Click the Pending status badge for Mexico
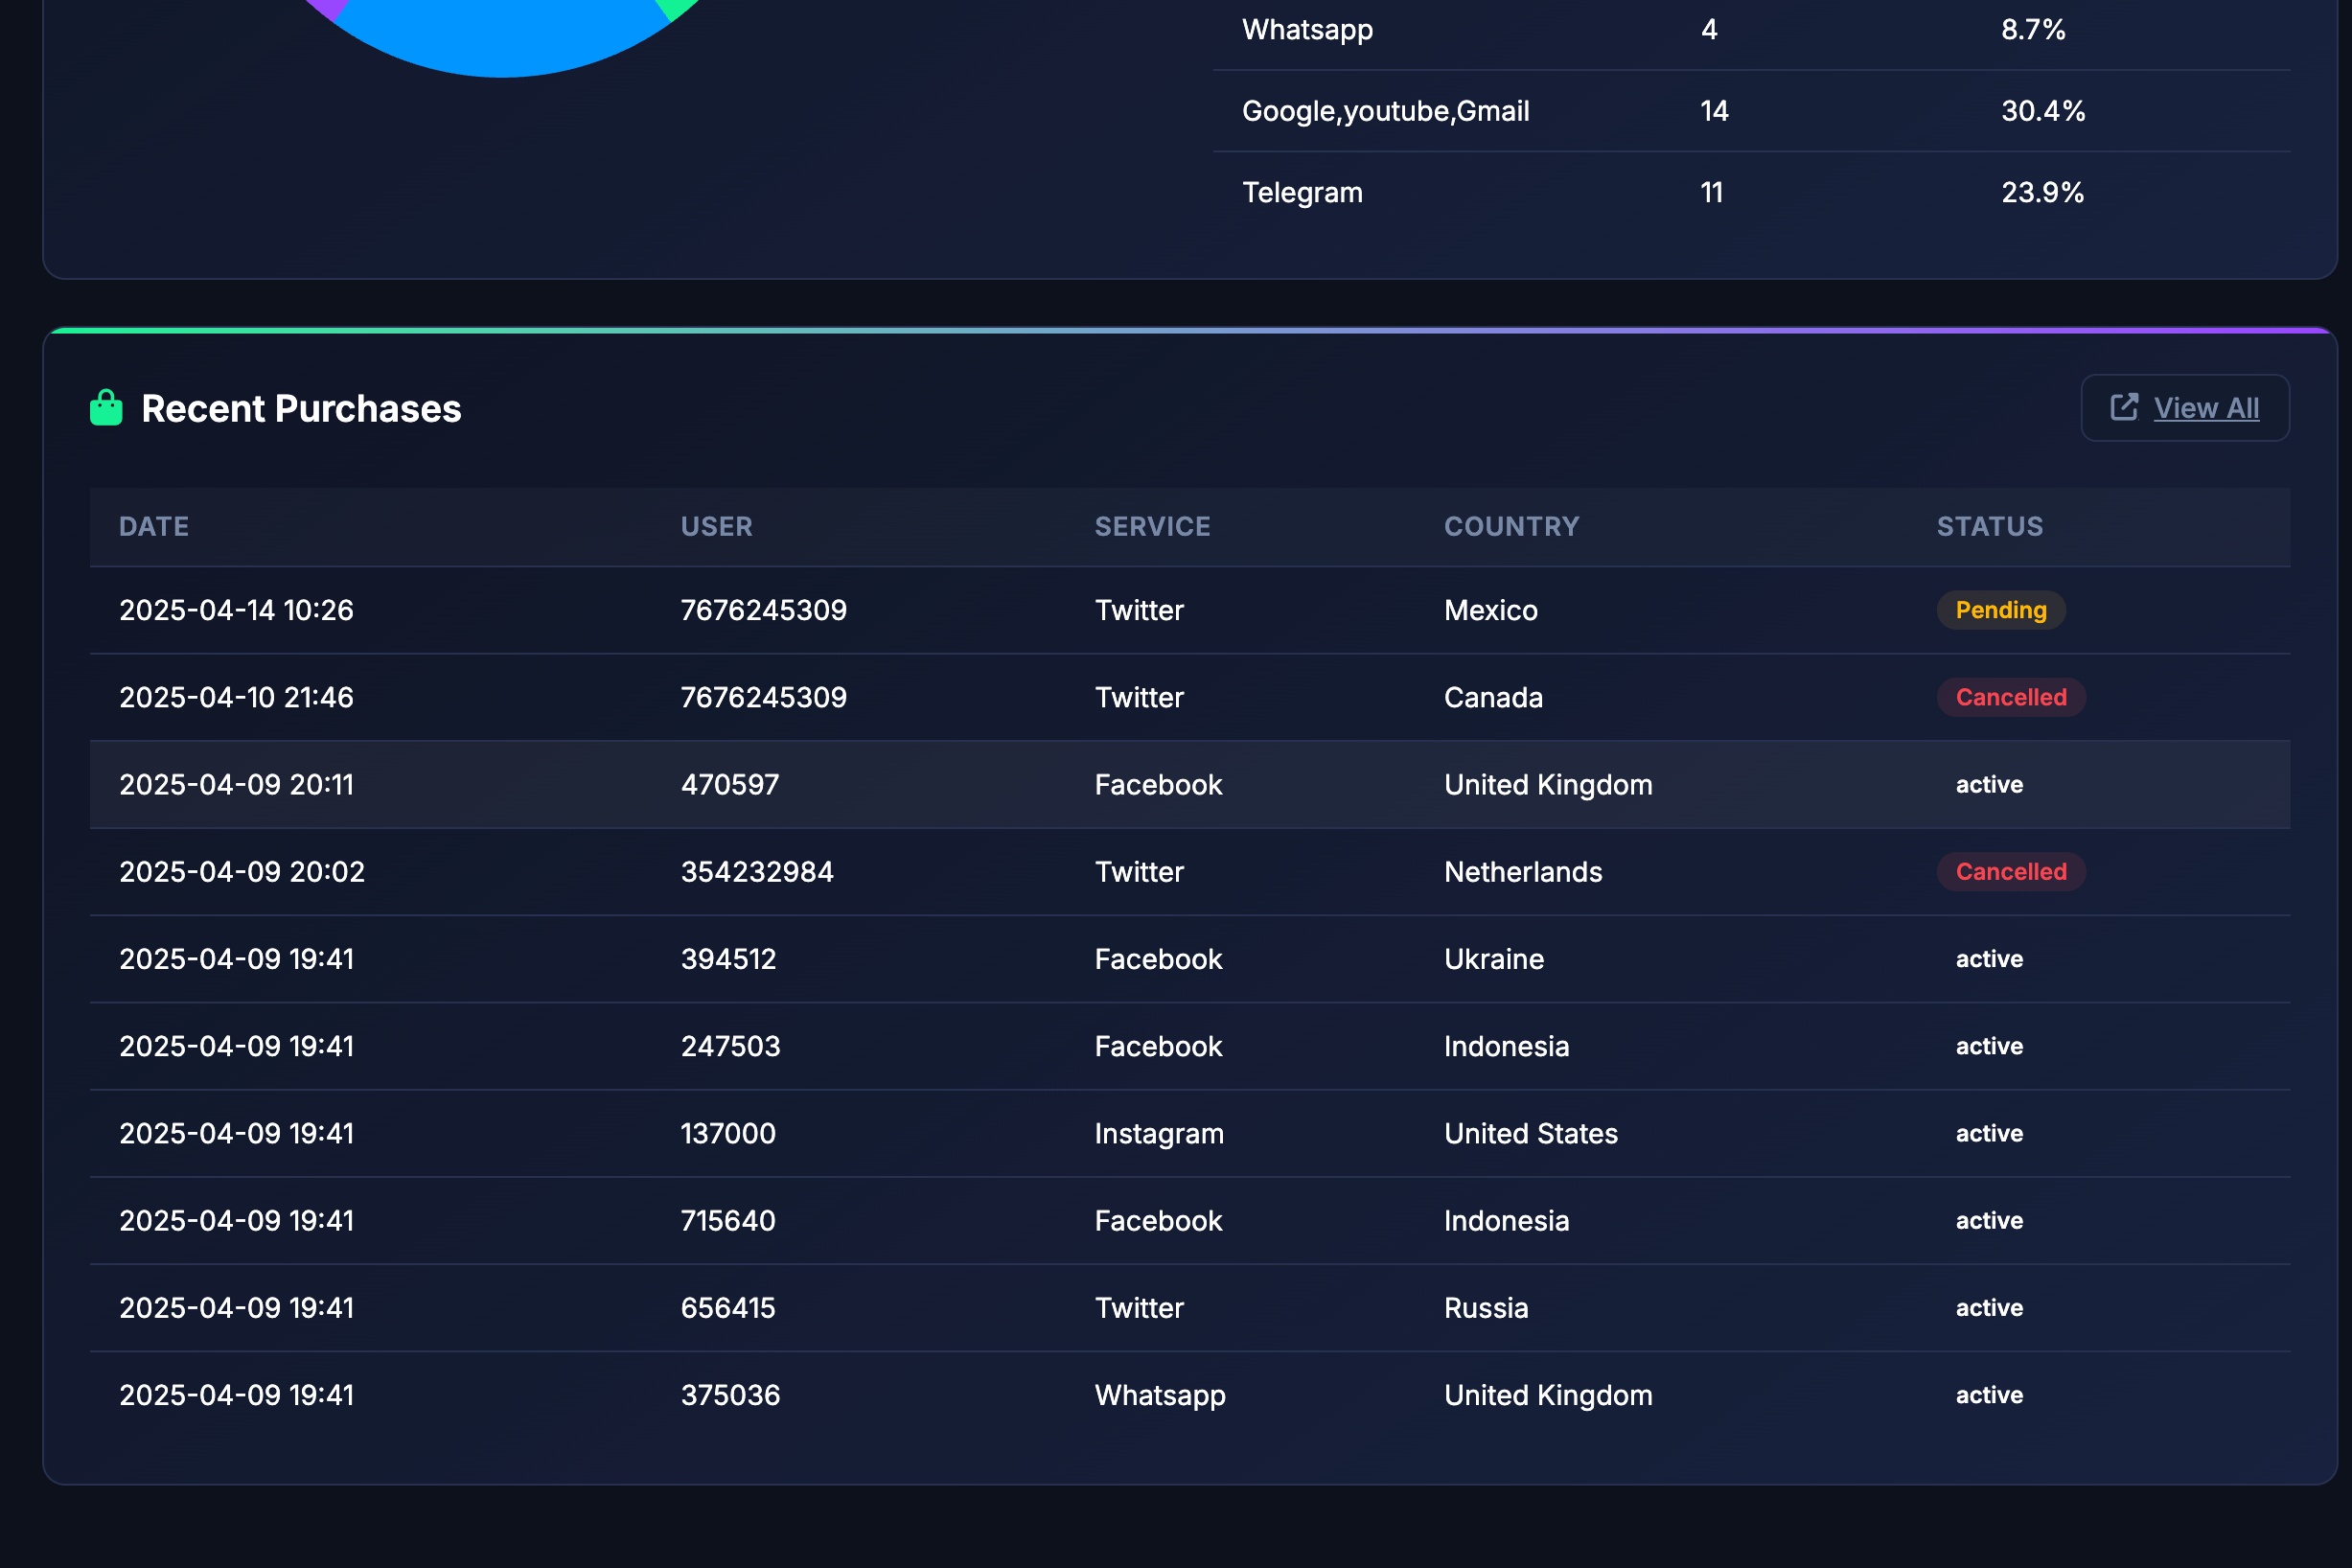The image size is (2352, 1568). tap(2000, 610)
